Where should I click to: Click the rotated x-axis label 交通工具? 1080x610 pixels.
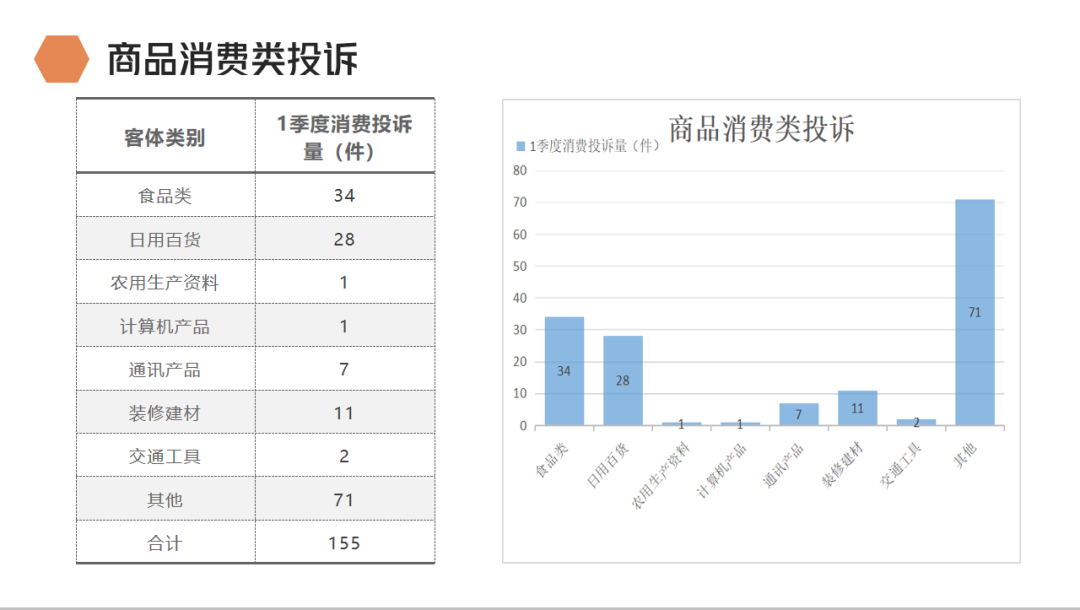pos(901,465)
